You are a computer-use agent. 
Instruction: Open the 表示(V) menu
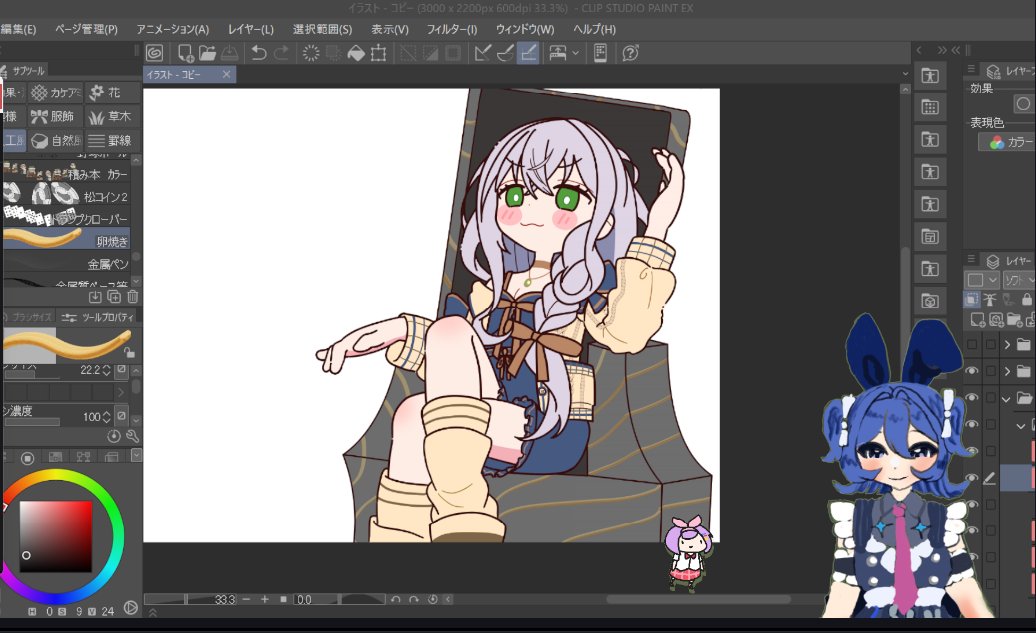coord(389,29)
